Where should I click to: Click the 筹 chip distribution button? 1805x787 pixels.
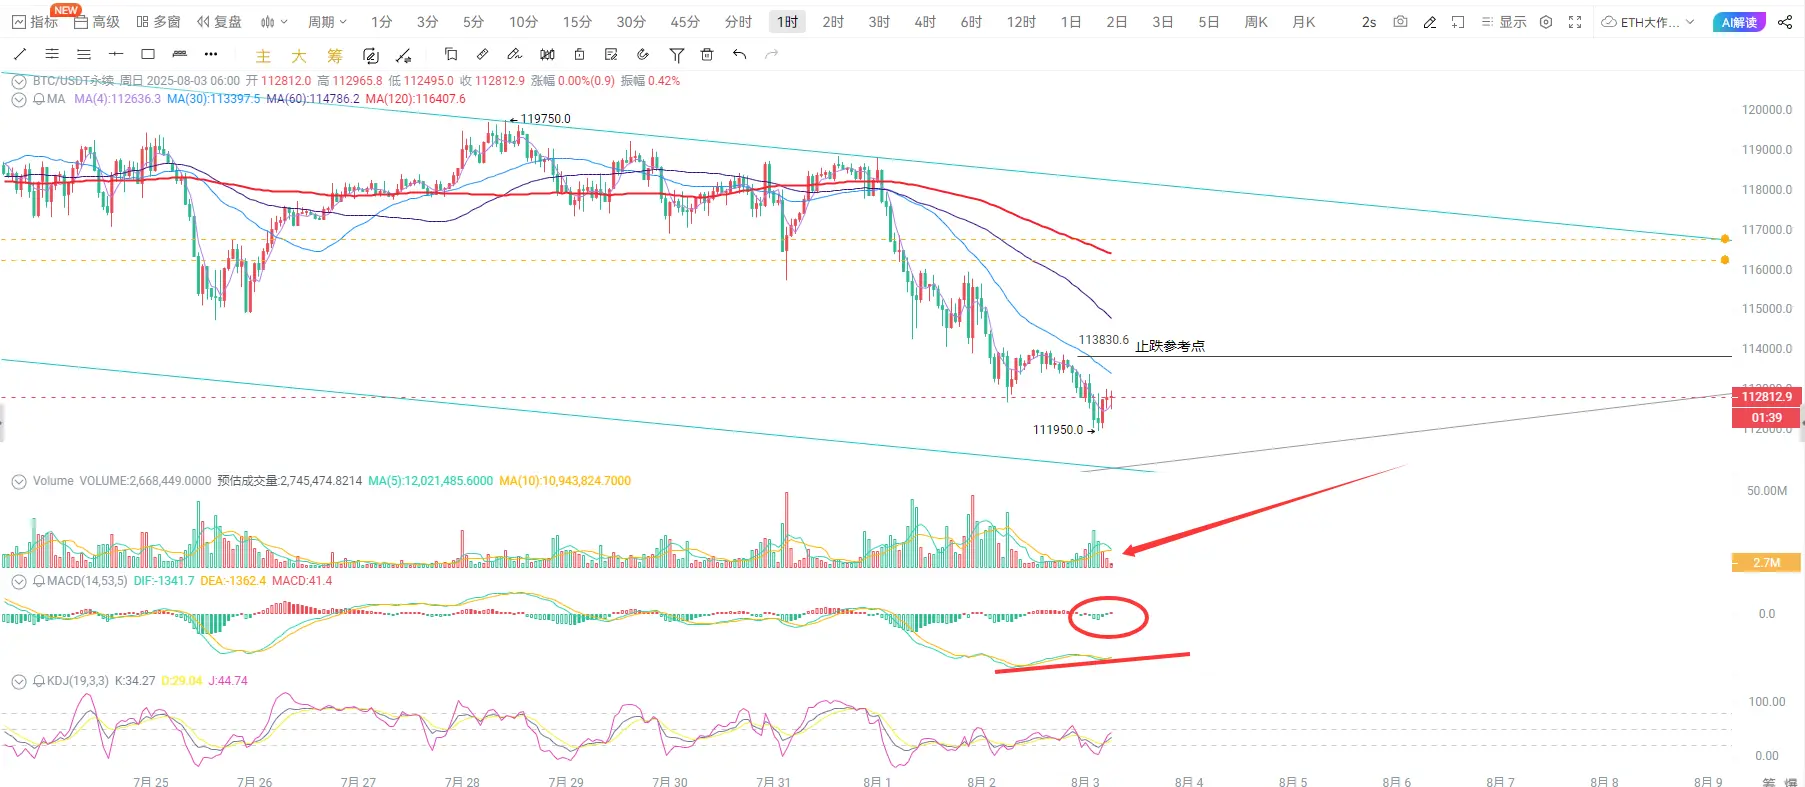point(335,56)
